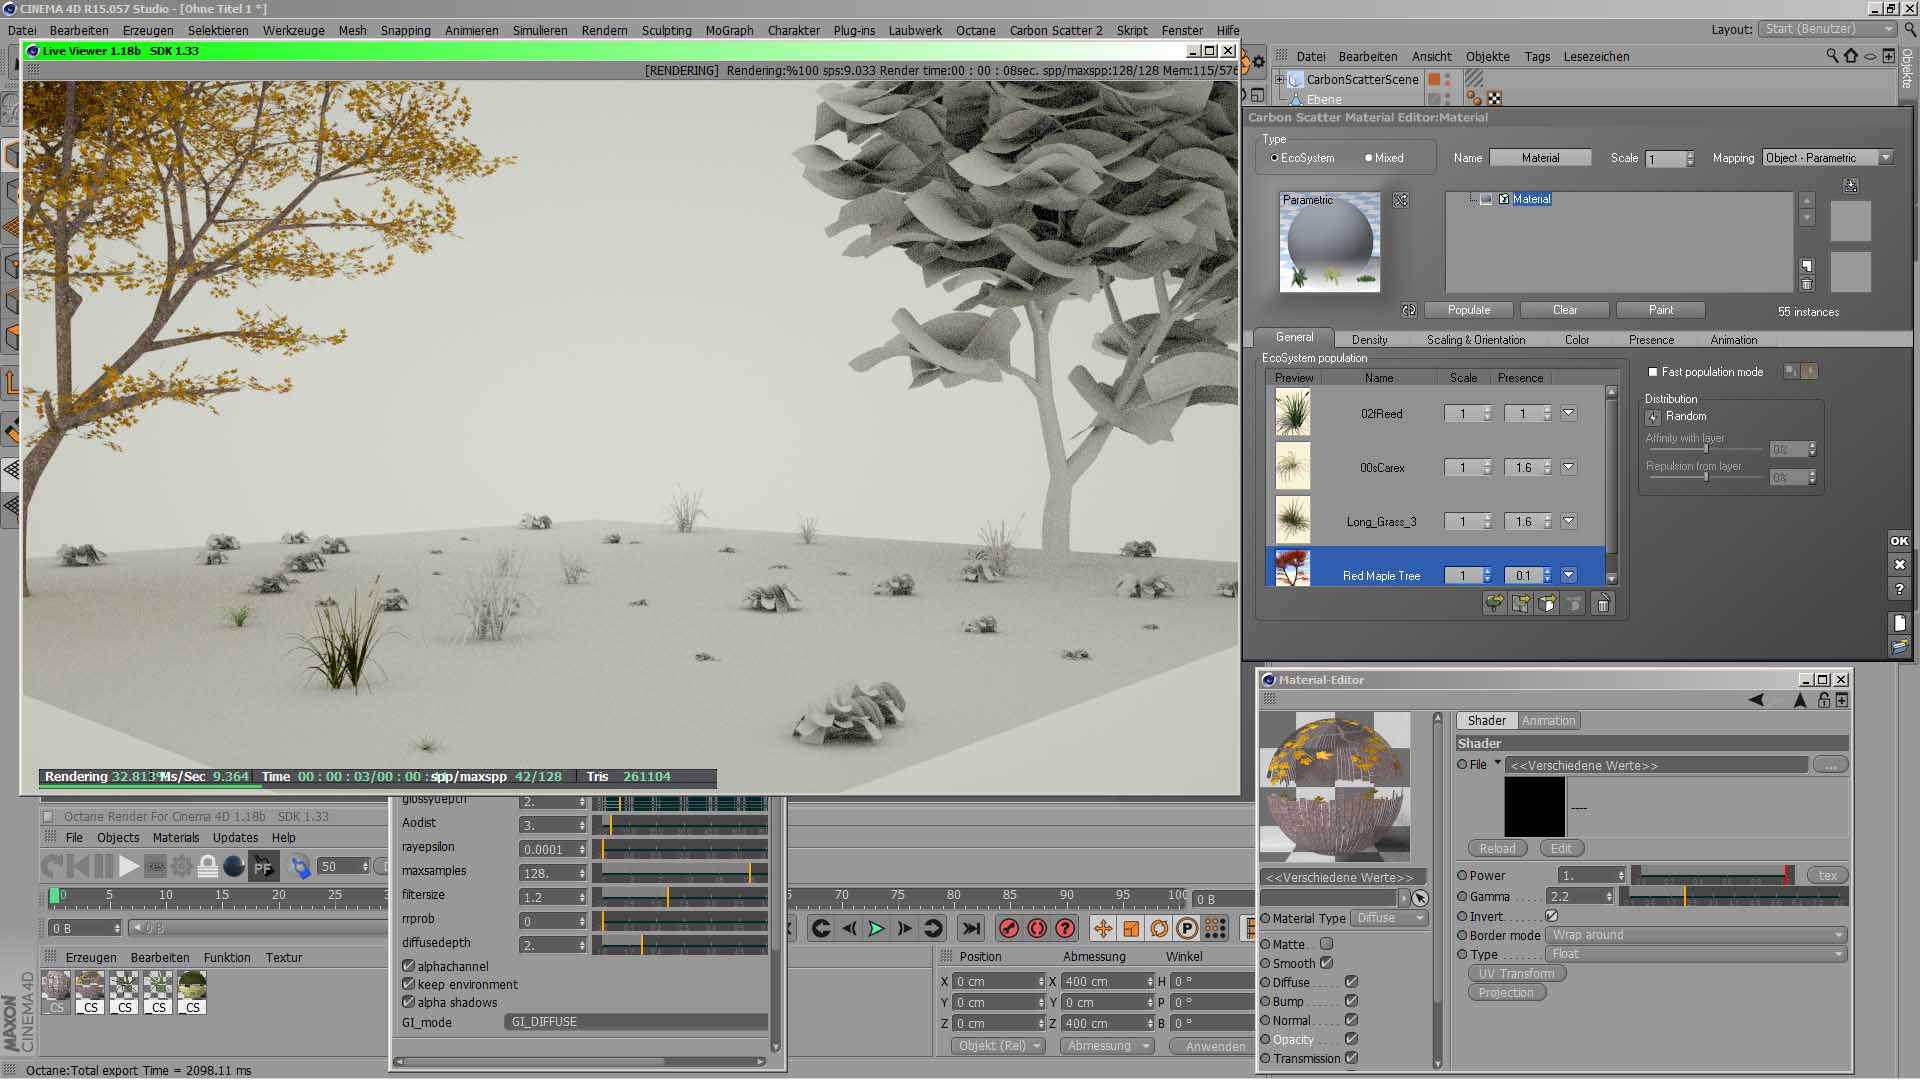Switch to the Density tab
The width and height of the screenshot is (1920, 1080).
click(1369, 340)
